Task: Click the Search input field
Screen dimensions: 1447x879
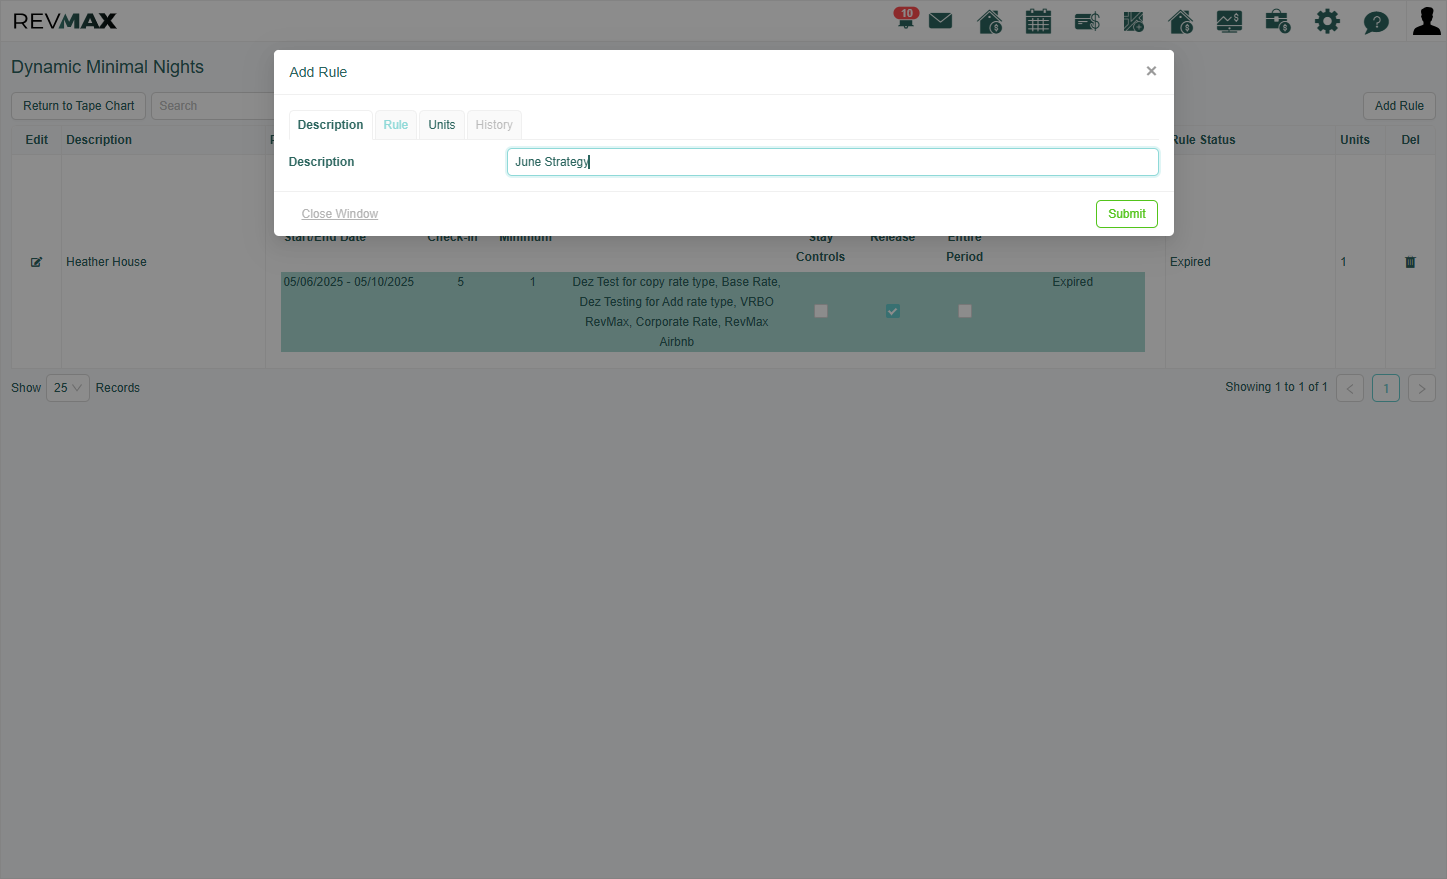Action: (212, 106)
